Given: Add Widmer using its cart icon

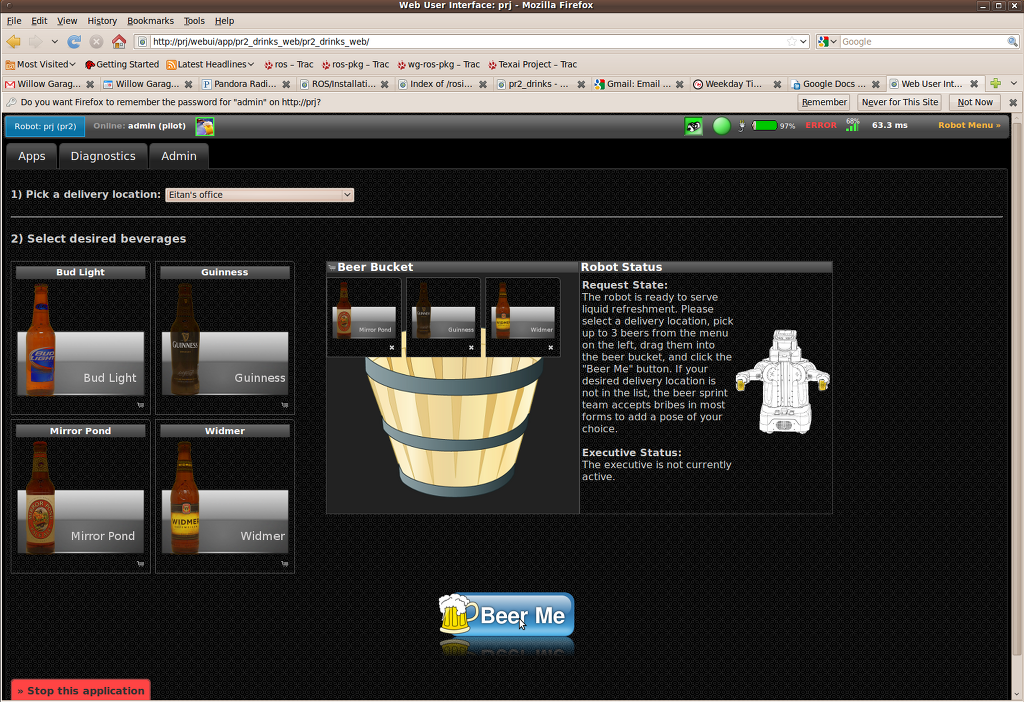Looking at the screenshot, I should [285, 564].
